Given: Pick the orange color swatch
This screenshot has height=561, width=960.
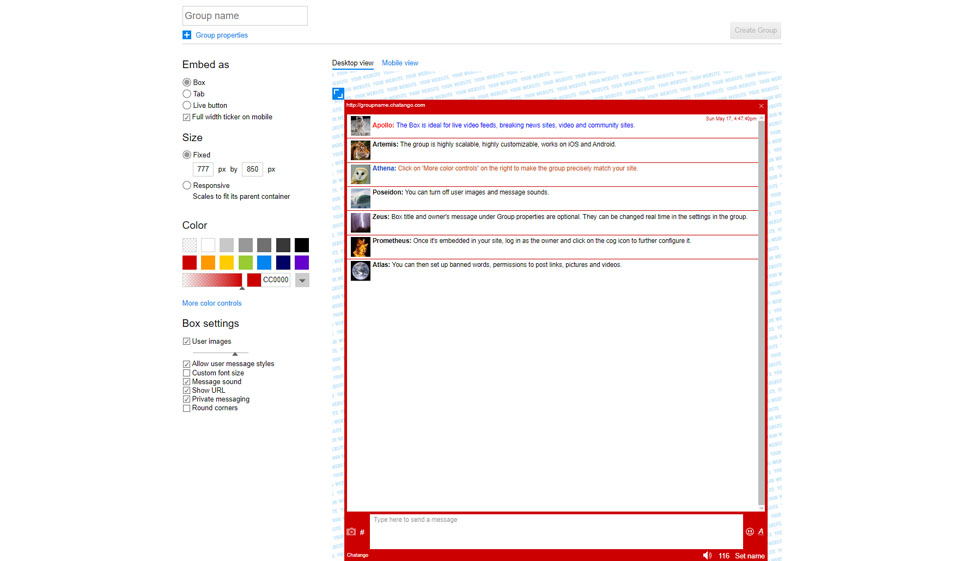Looking at the screenshot, I should (208, 262).
